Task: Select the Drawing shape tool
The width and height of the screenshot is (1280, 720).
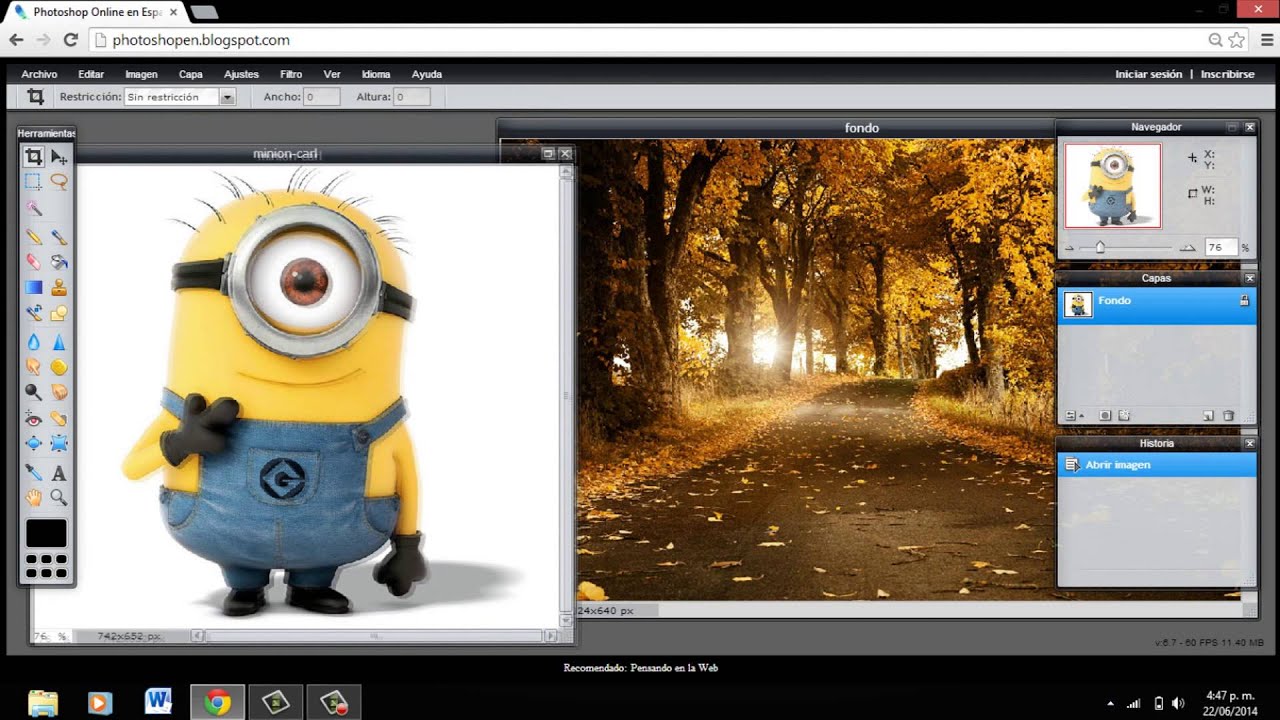Action: (x=59, y=314)
